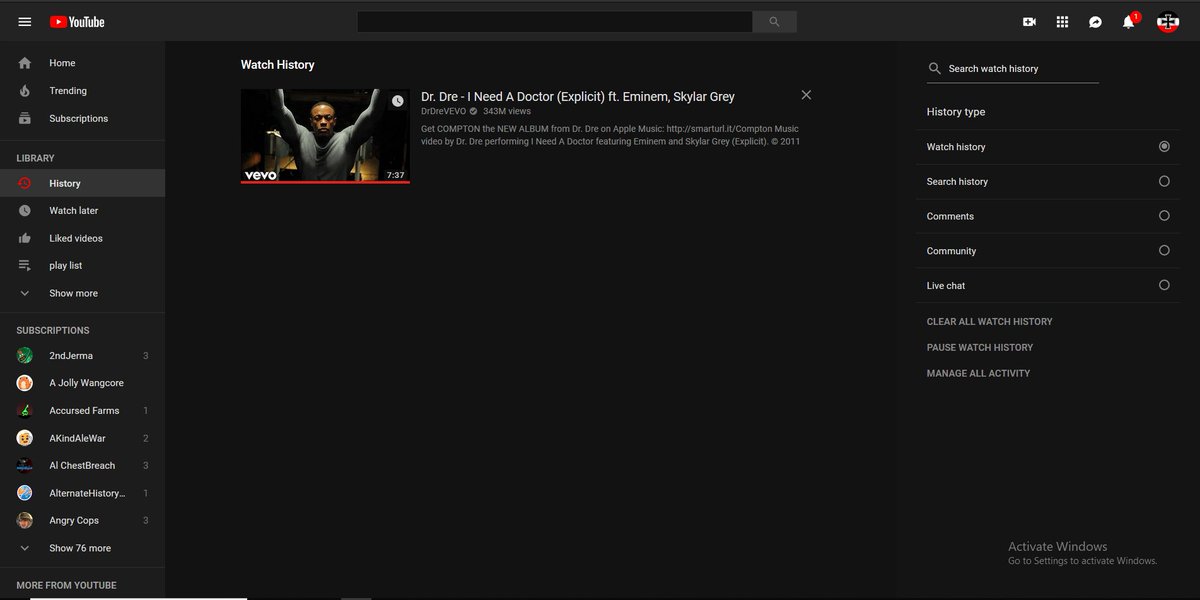
Task: Open the account avatar menu
Action: tap(1168, 22)
